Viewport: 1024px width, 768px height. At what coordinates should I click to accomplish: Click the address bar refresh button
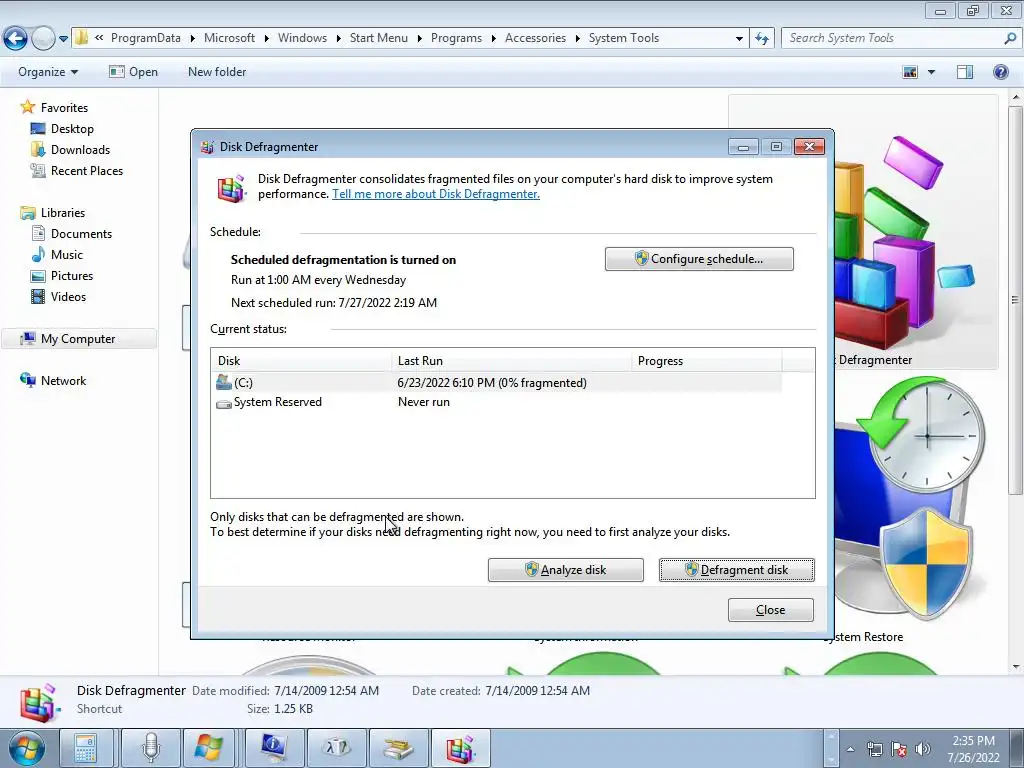761,39
